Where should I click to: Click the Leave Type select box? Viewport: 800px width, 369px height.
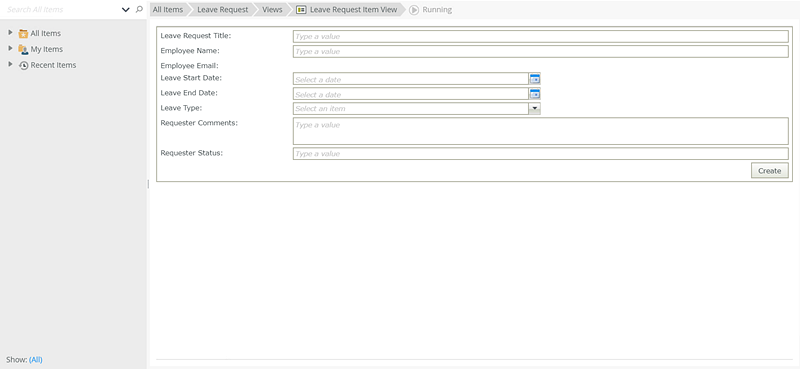[411, 108]
